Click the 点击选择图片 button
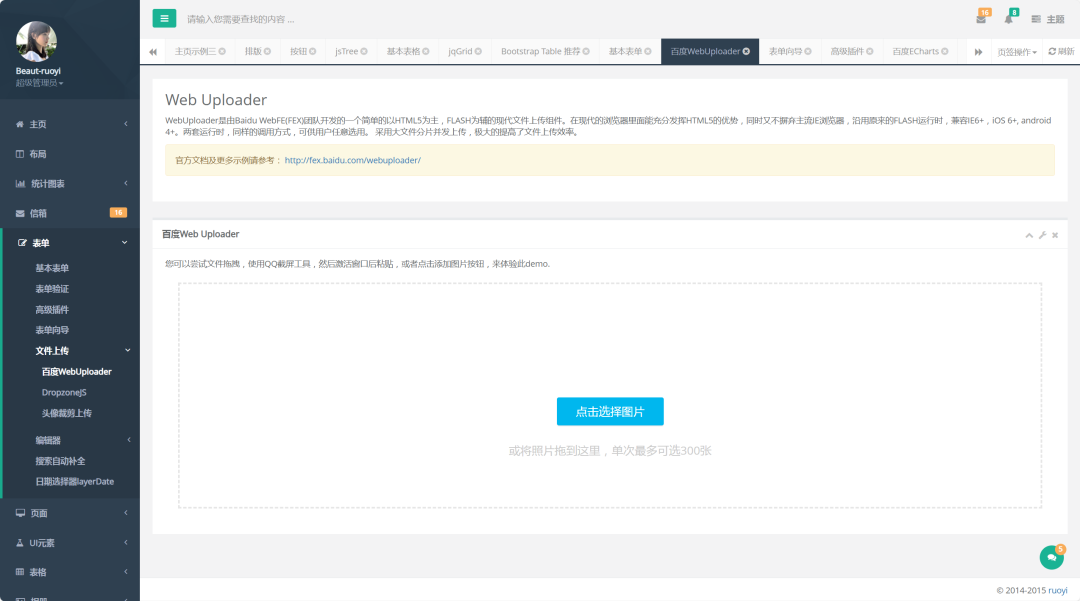1080x601 pixels. tap(610, 412)
